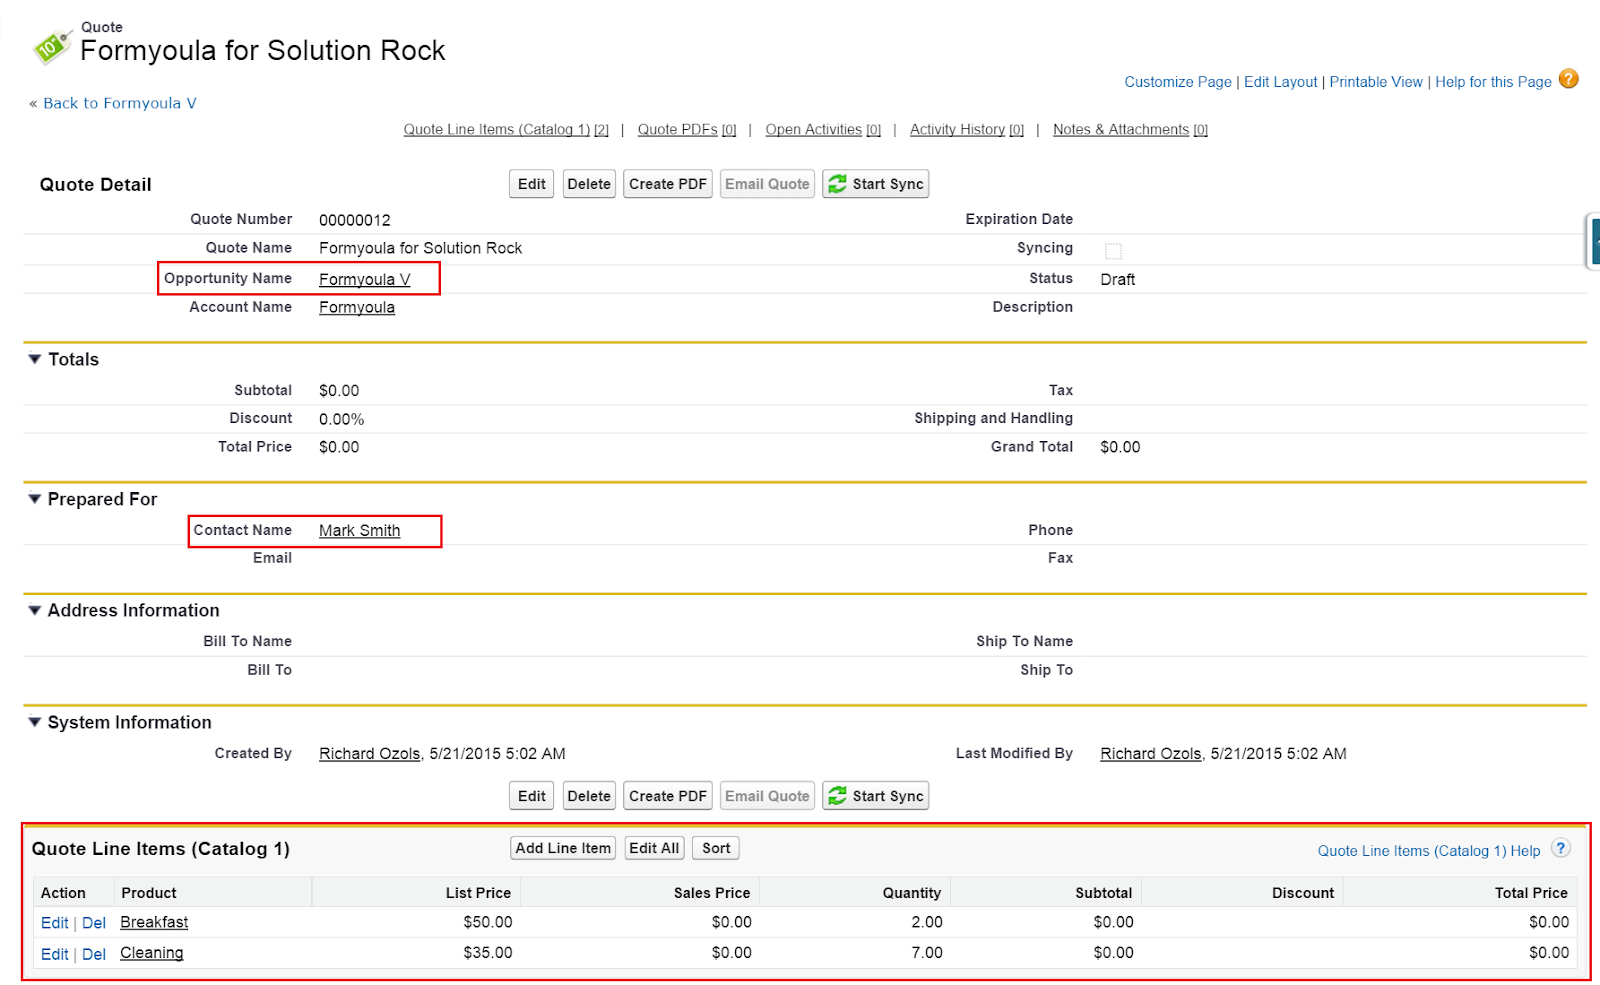Click the Grand Total value $0.00
Viewport: 1600px width, 985px height.
[x=1120, y=448]
